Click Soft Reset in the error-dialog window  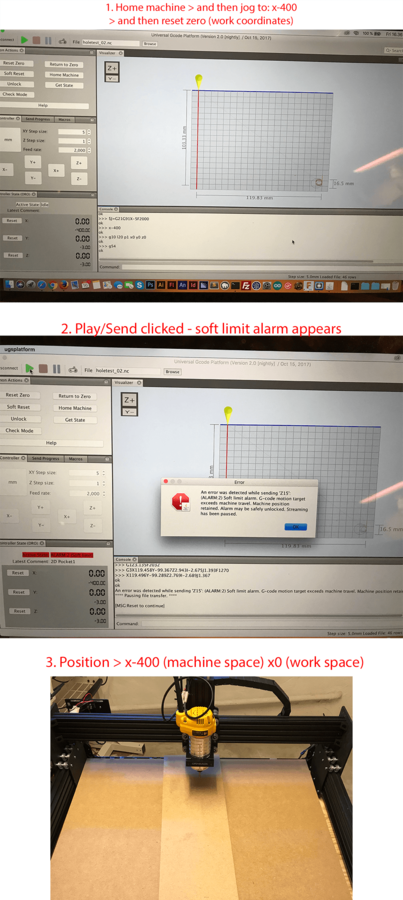[x=18, y=407]
